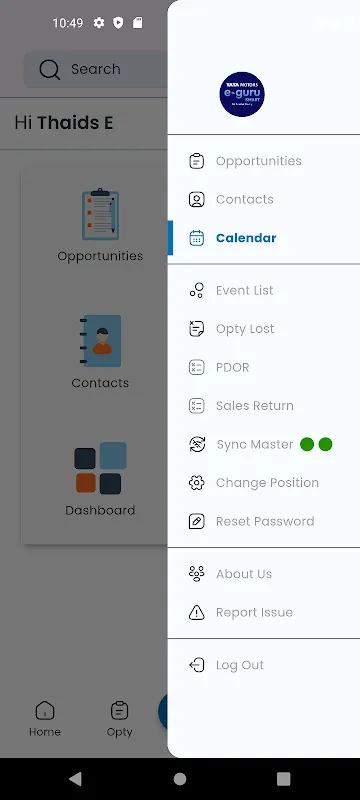Open Opportunities from the side drawer

[264, 161]
